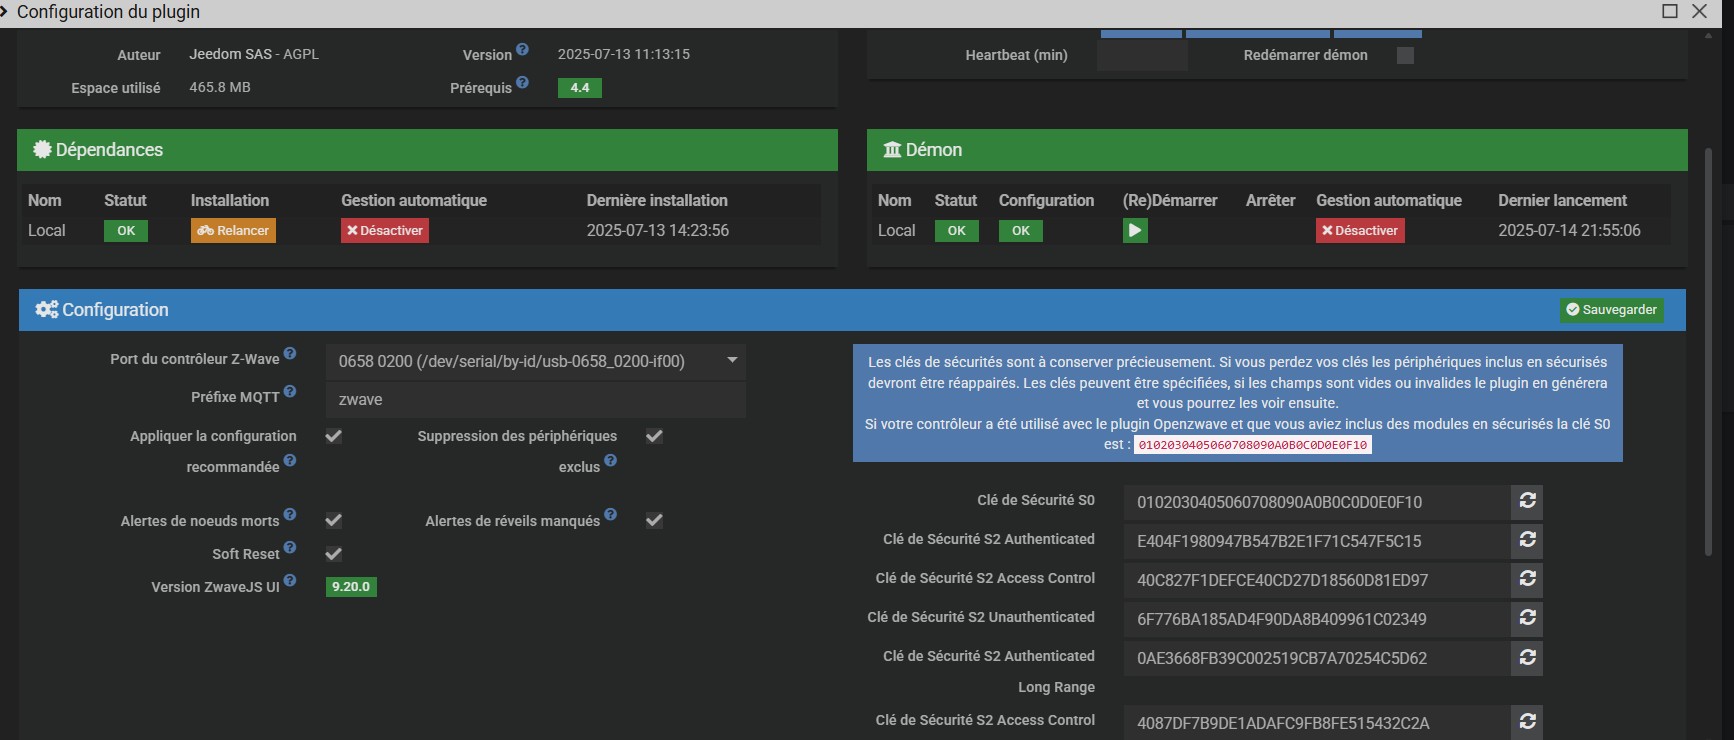The height and width of the screenshot is (740, 1734).
Task: Enable the Redémarrer démon checkbox
Action: click(x=1405, y=56)
